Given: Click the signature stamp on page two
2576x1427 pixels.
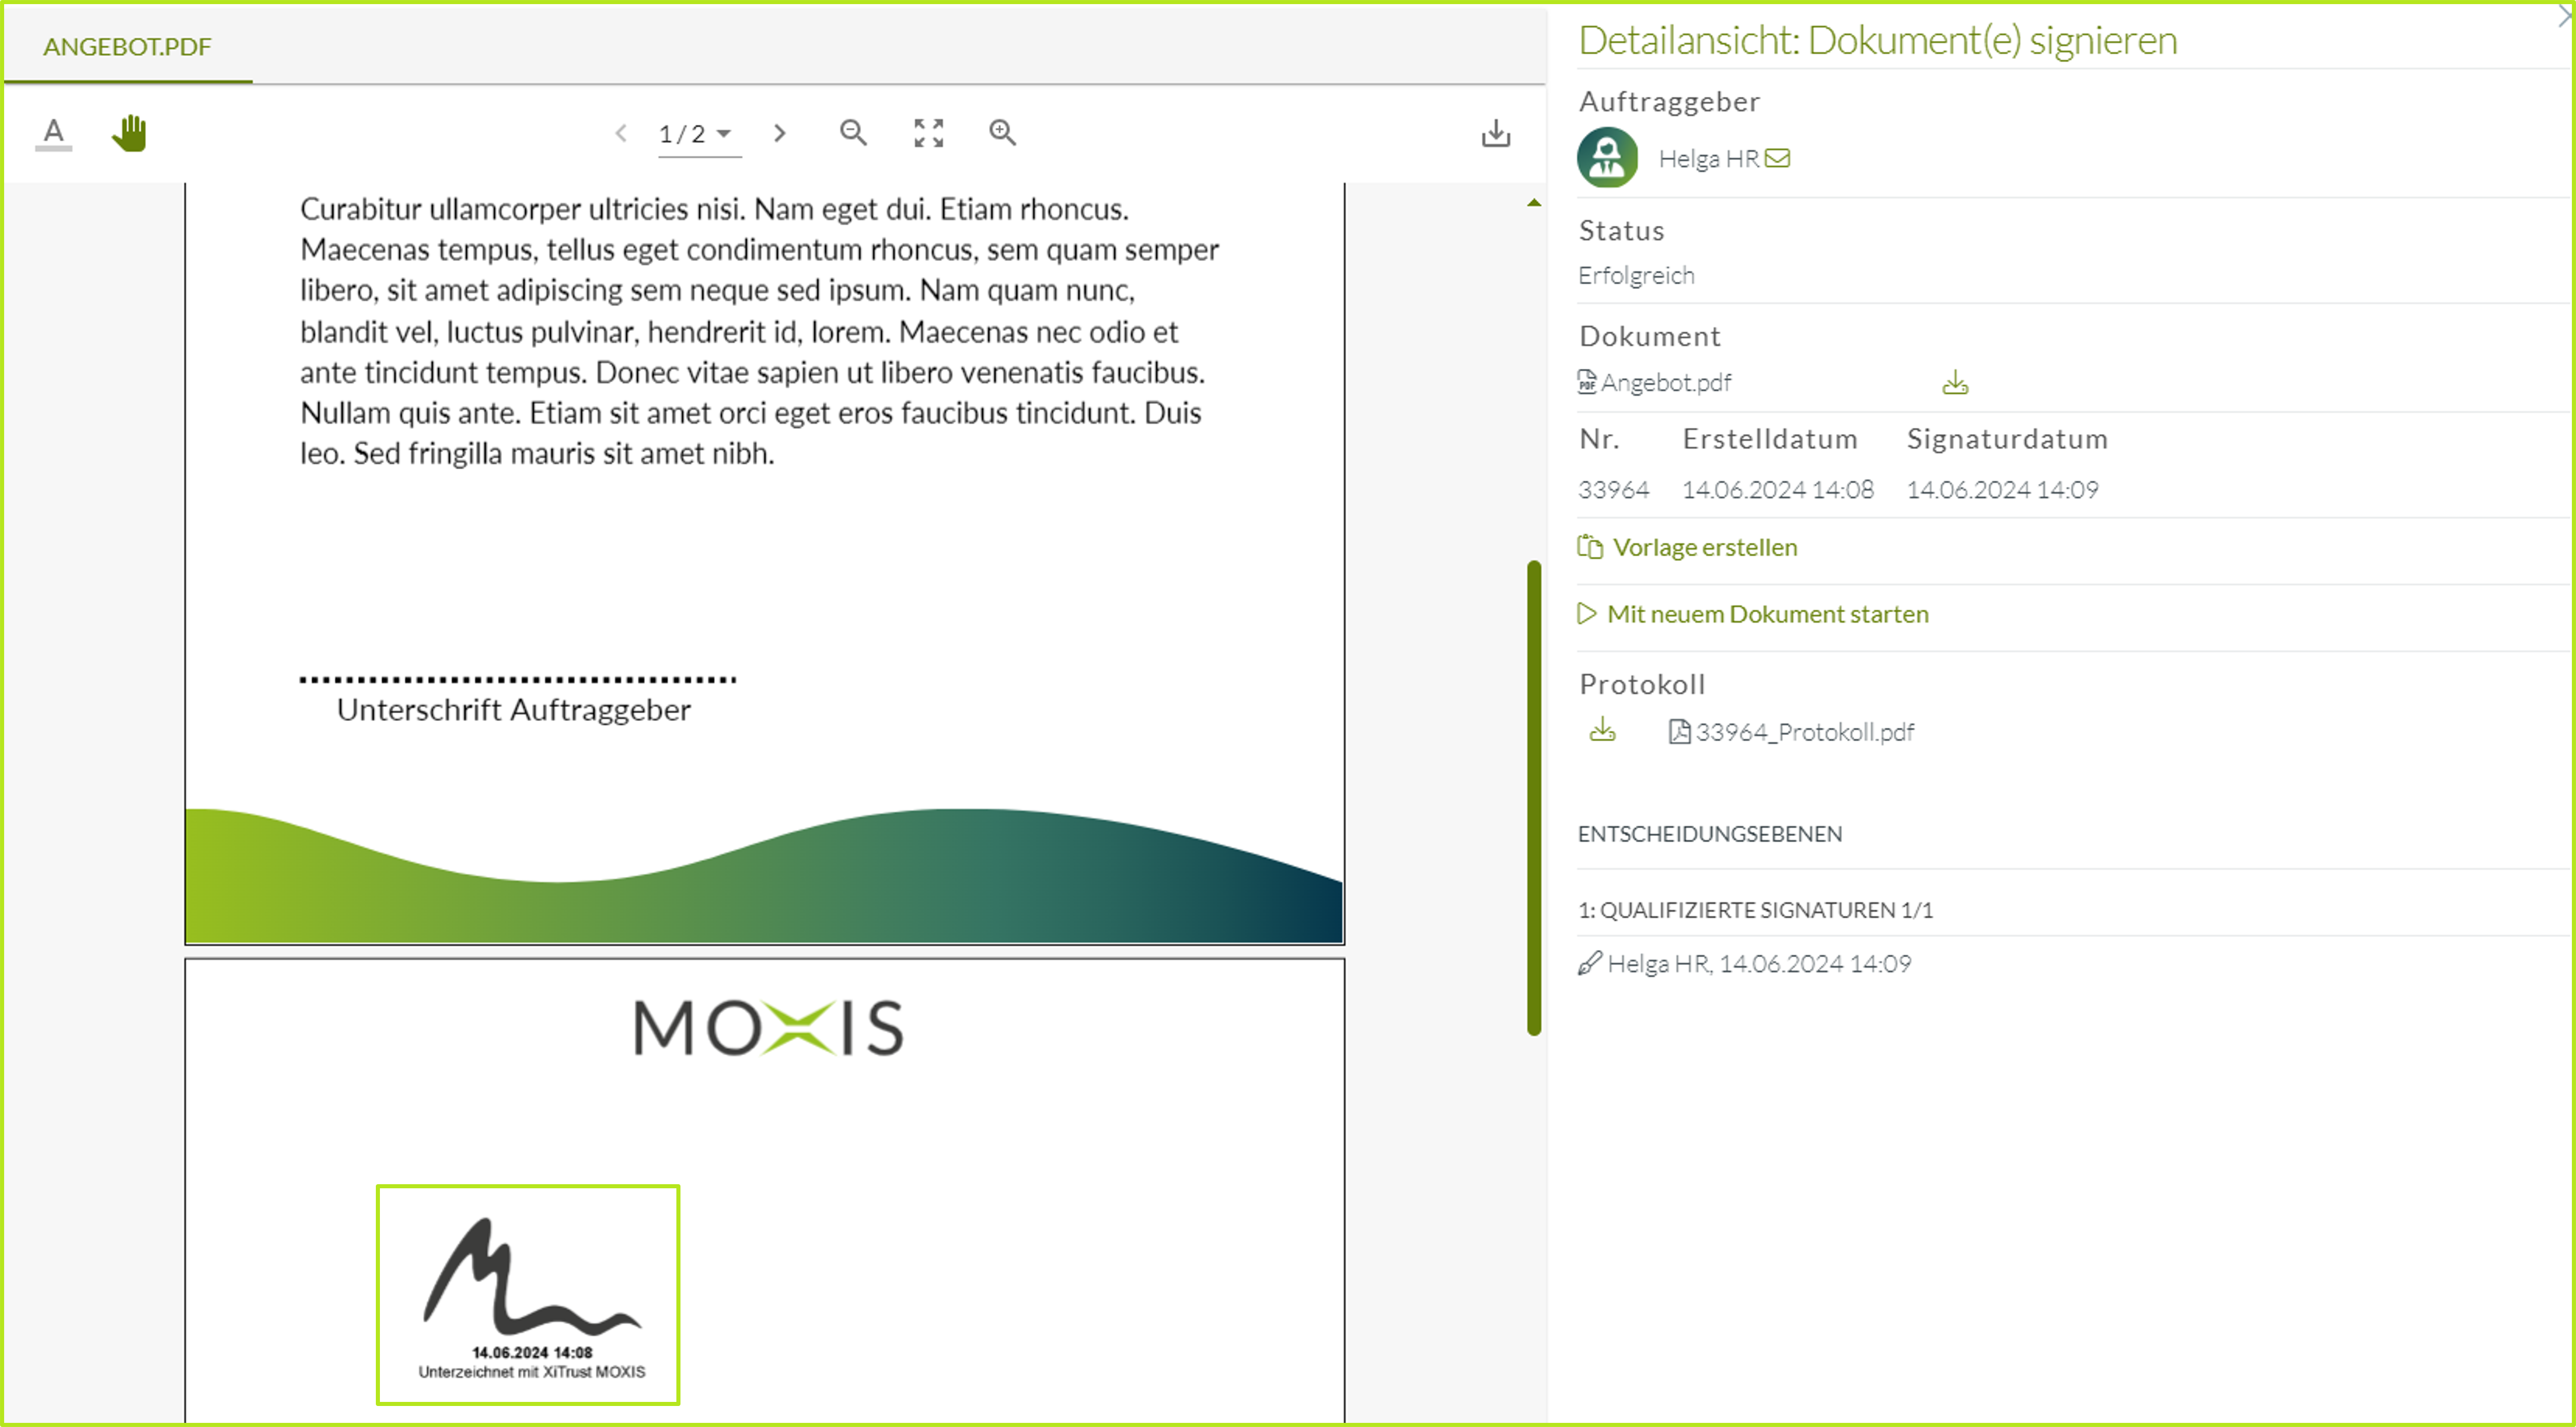Looking at the screenshot, I should 528,1294.
